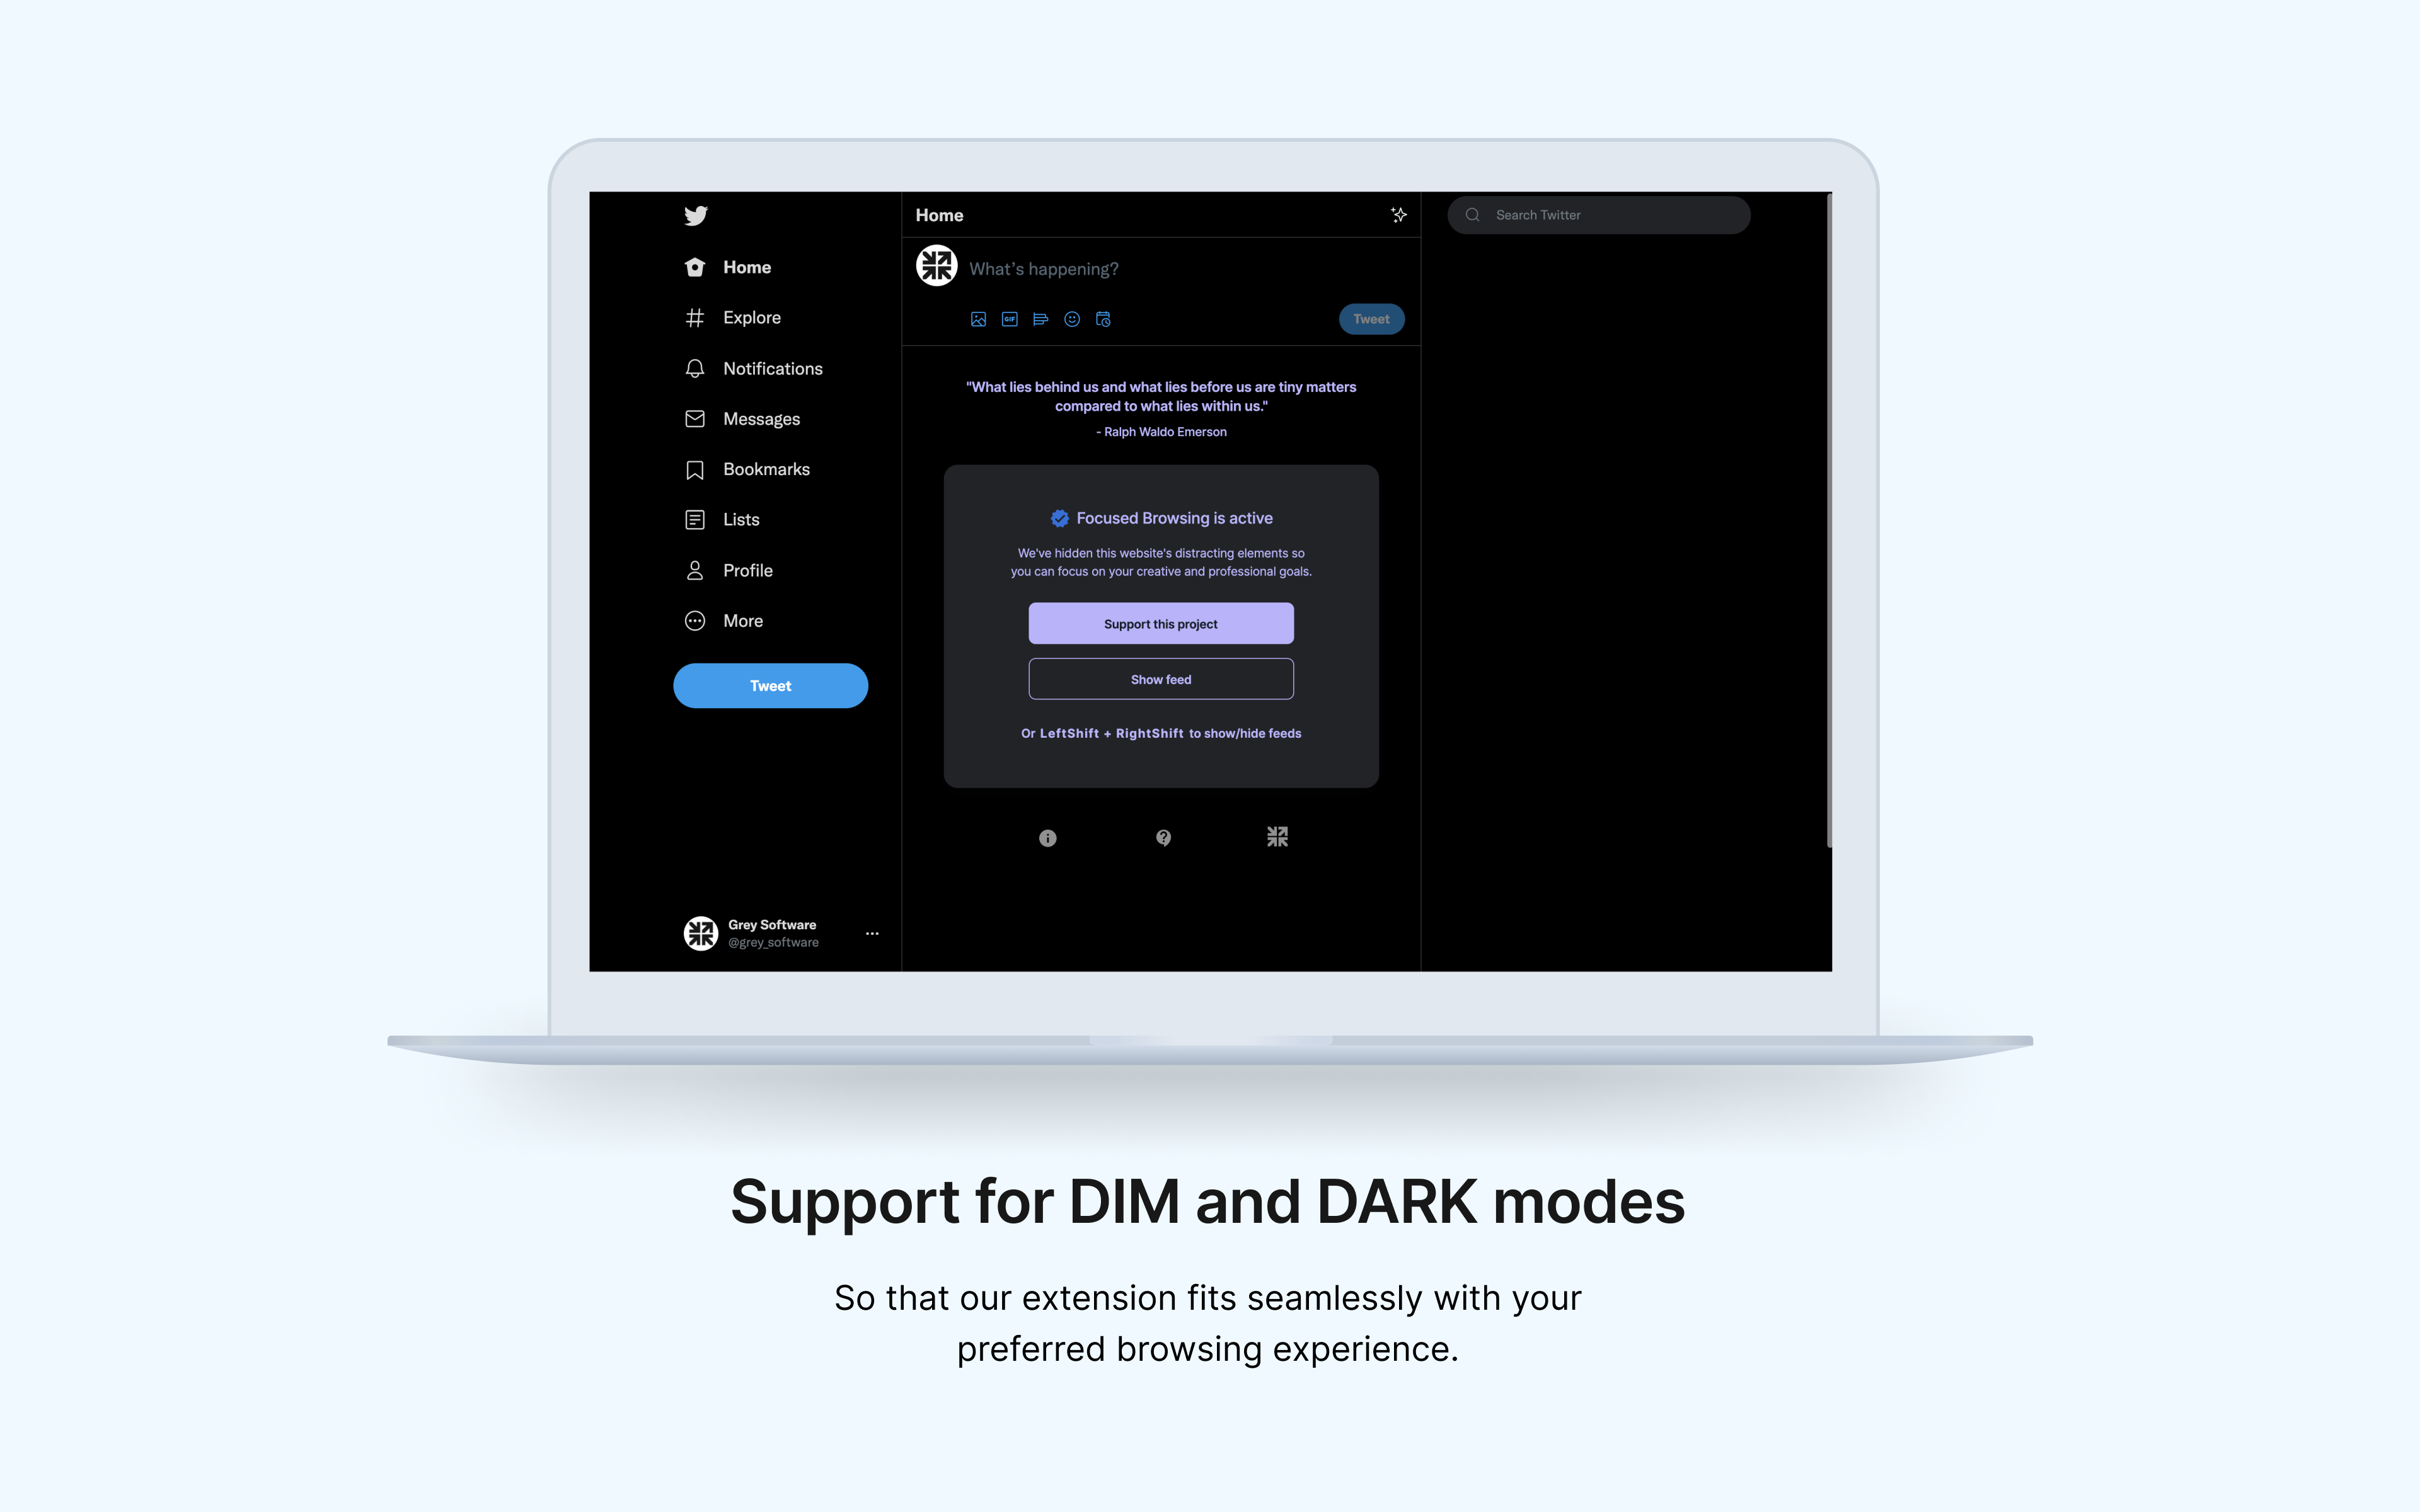2420x1512 pixels.
Task: Open the Messages inbox tab
Action: 761,418
